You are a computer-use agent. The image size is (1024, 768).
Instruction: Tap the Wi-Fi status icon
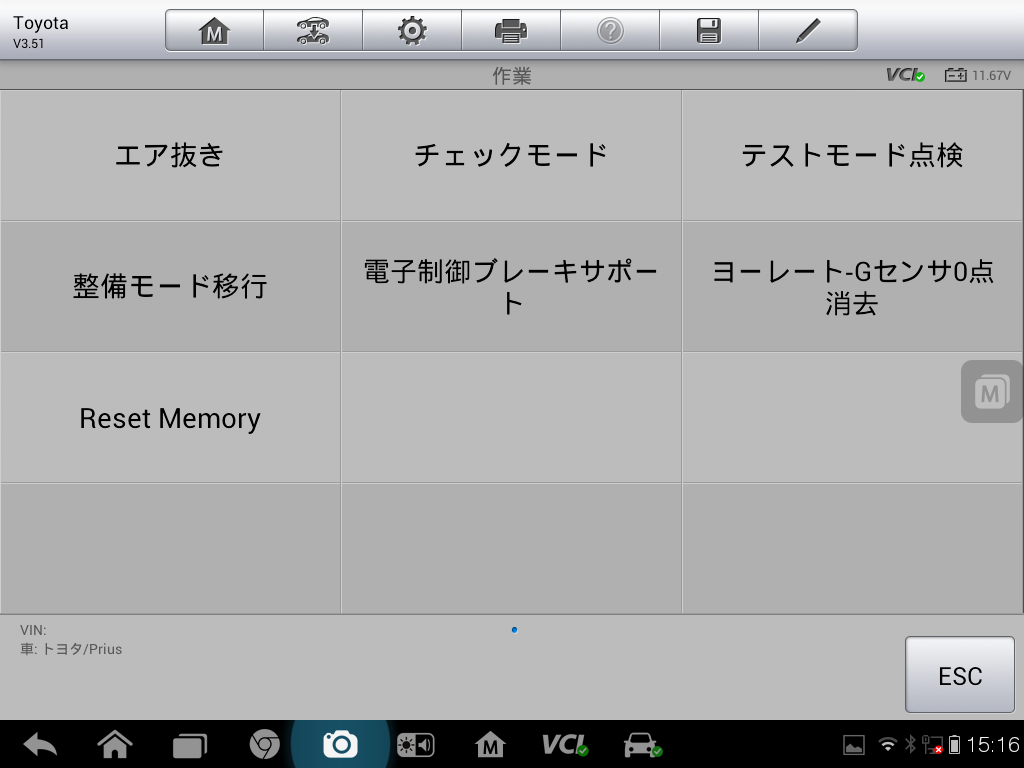click(888, 744)
